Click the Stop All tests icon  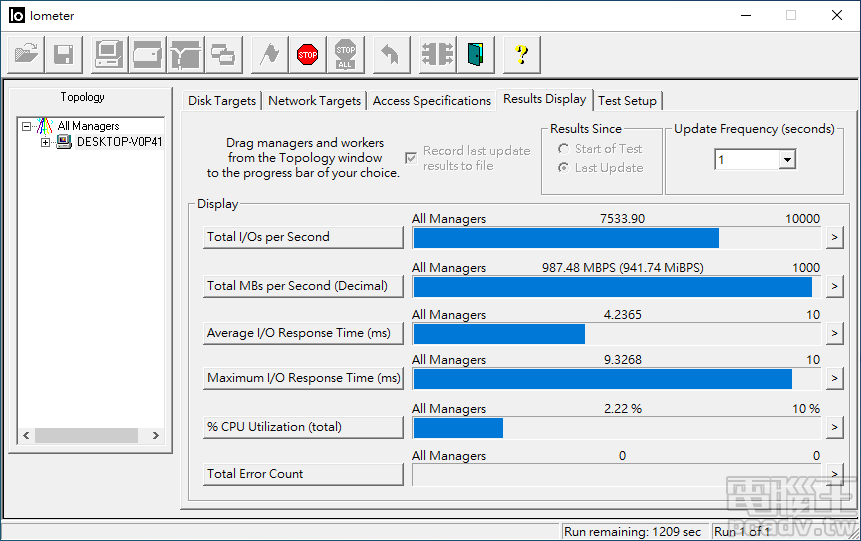point(345,54)
